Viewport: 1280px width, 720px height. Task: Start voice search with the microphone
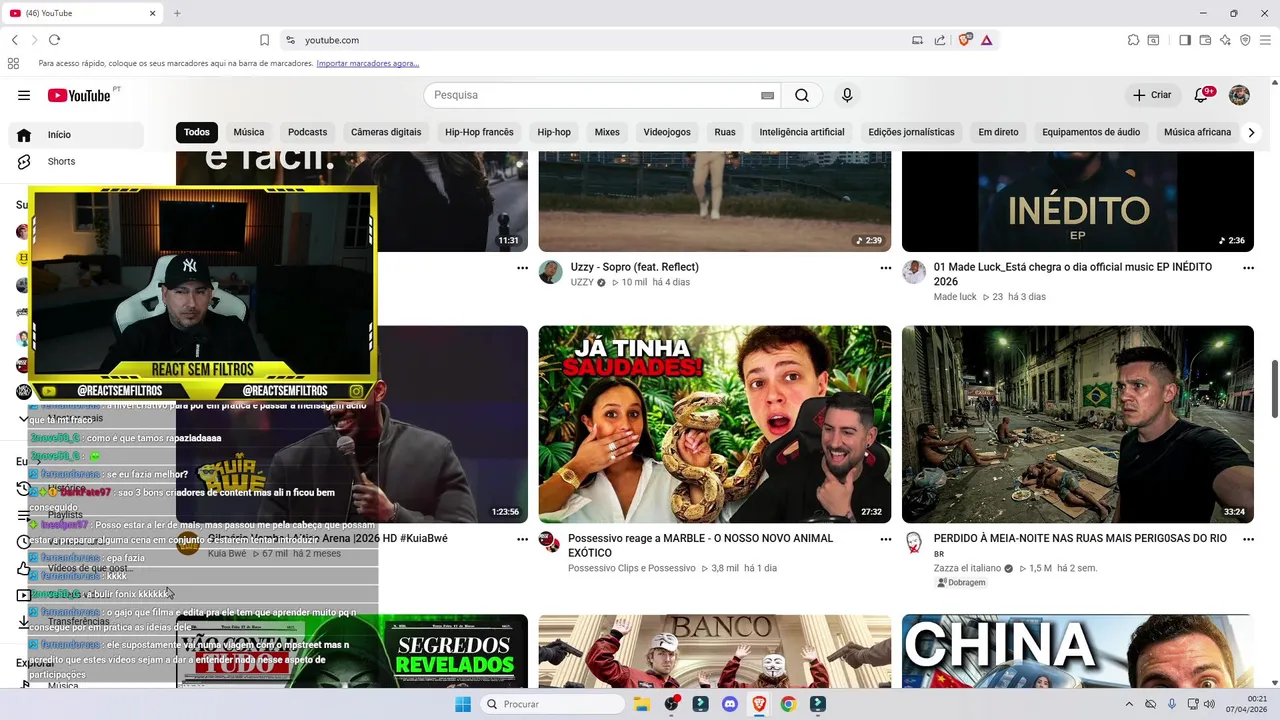click(847, 95)
